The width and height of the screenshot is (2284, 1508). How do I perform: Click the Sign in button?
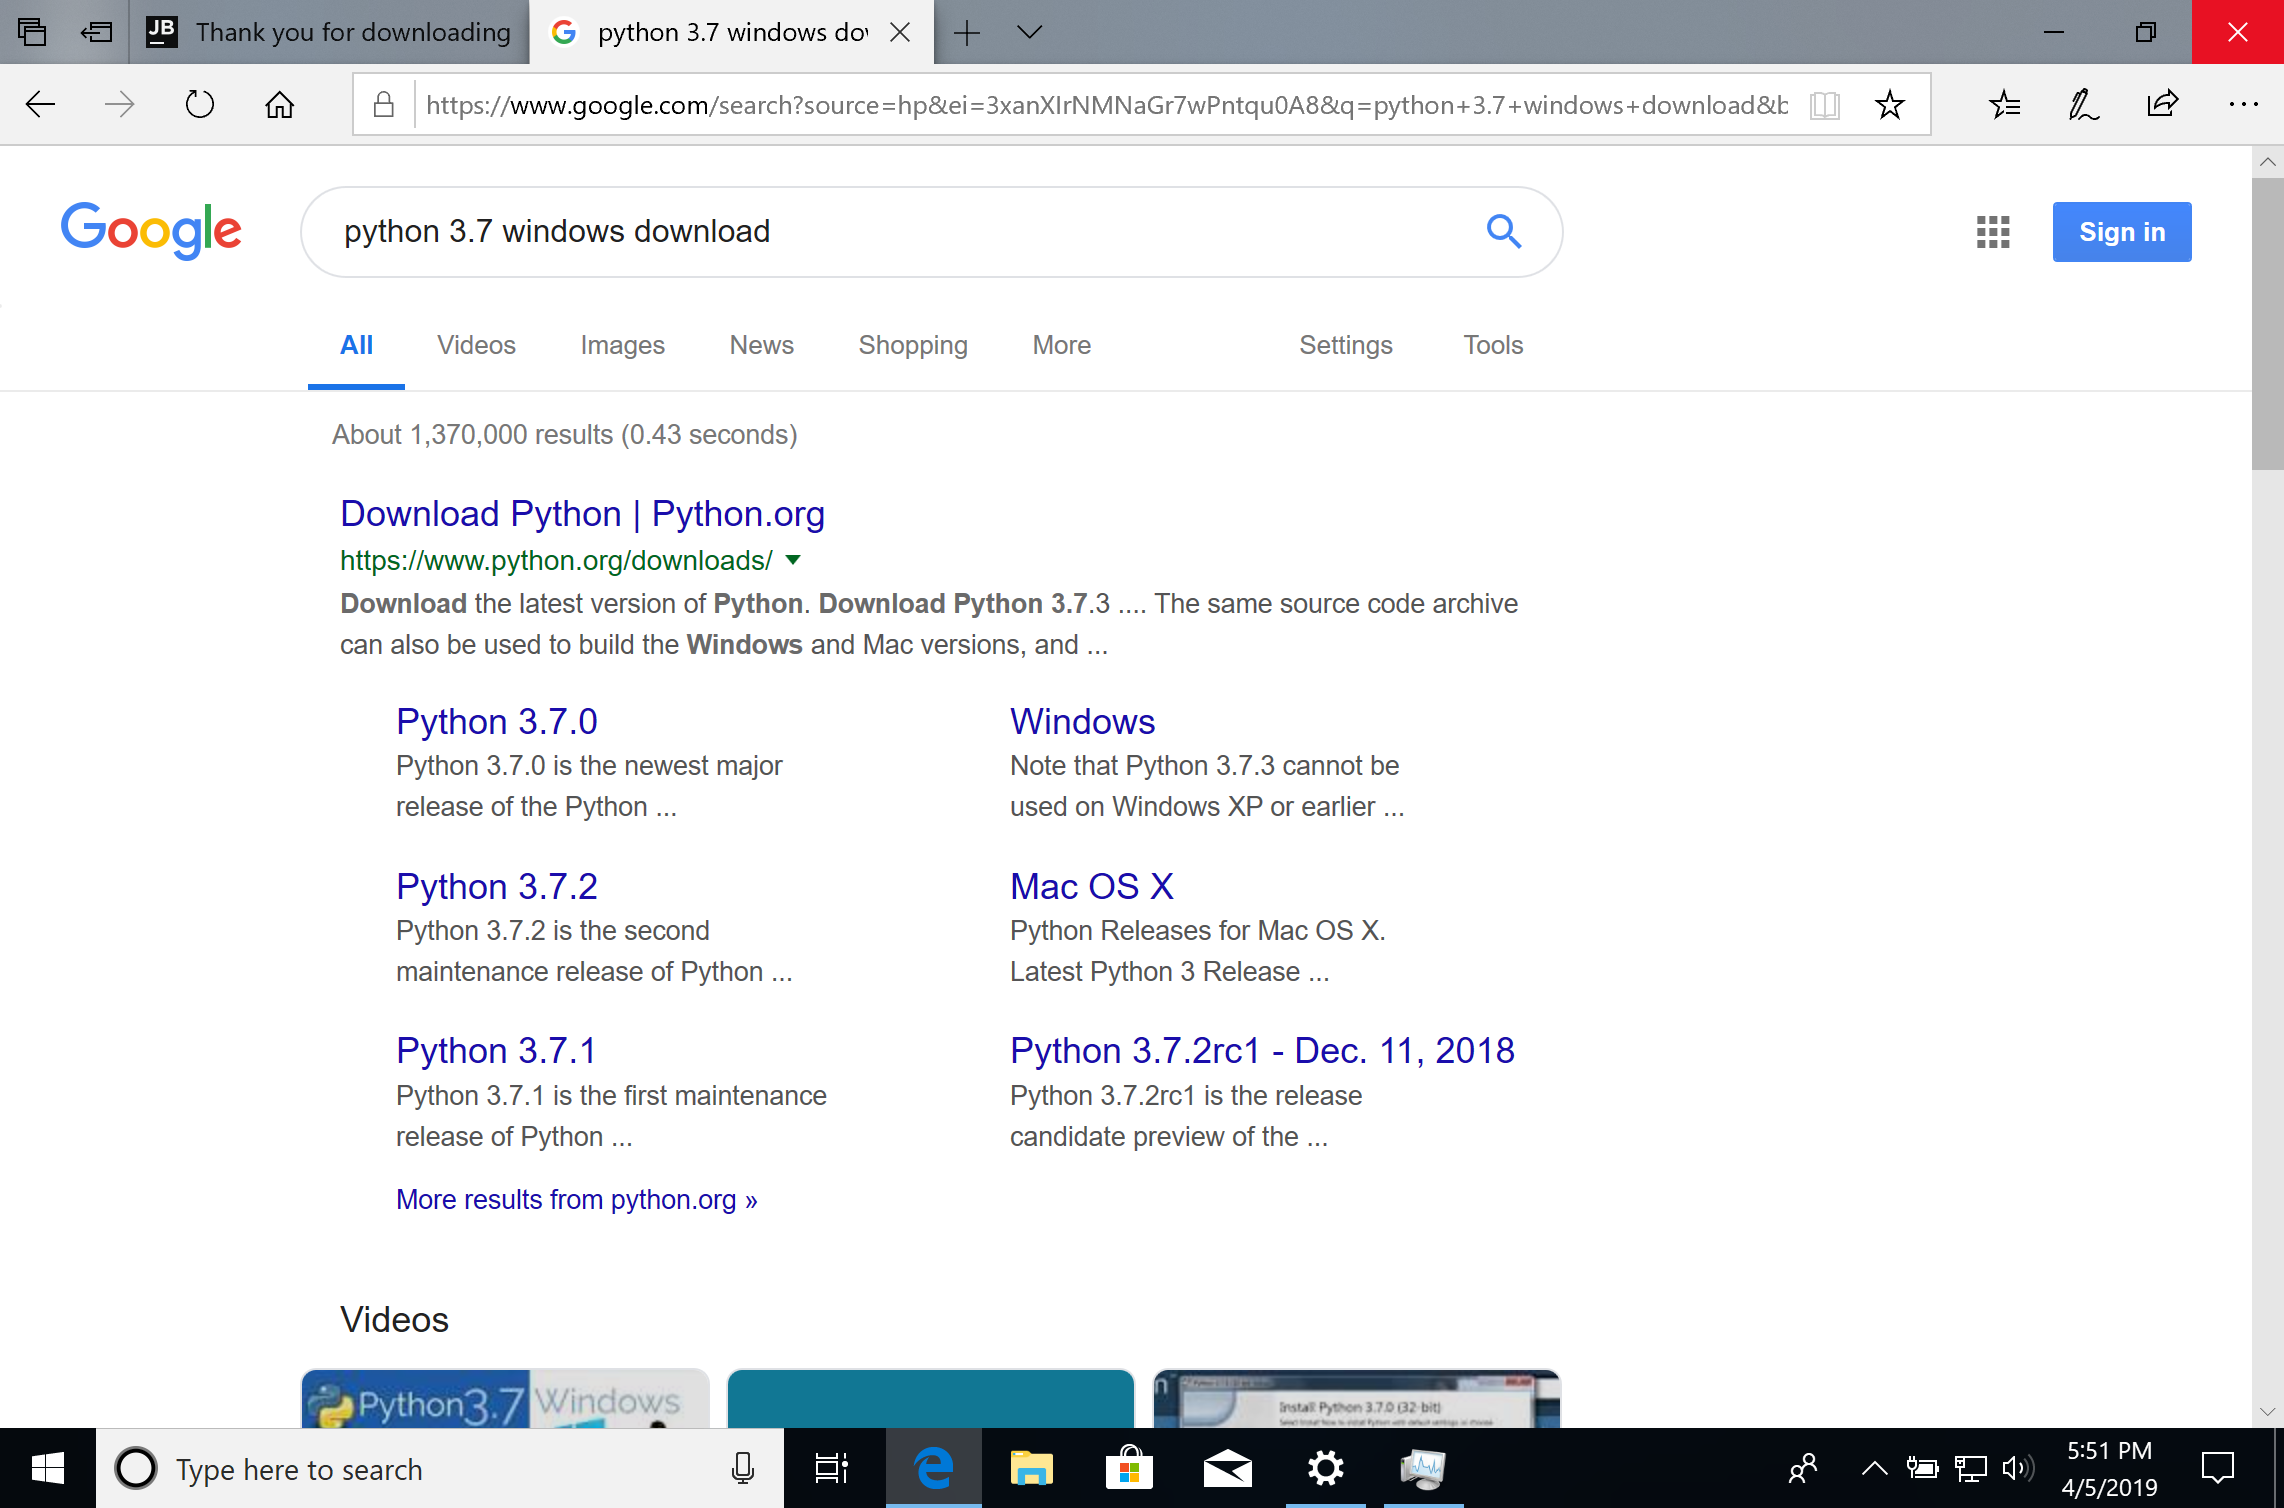(x=2122, y=232)
